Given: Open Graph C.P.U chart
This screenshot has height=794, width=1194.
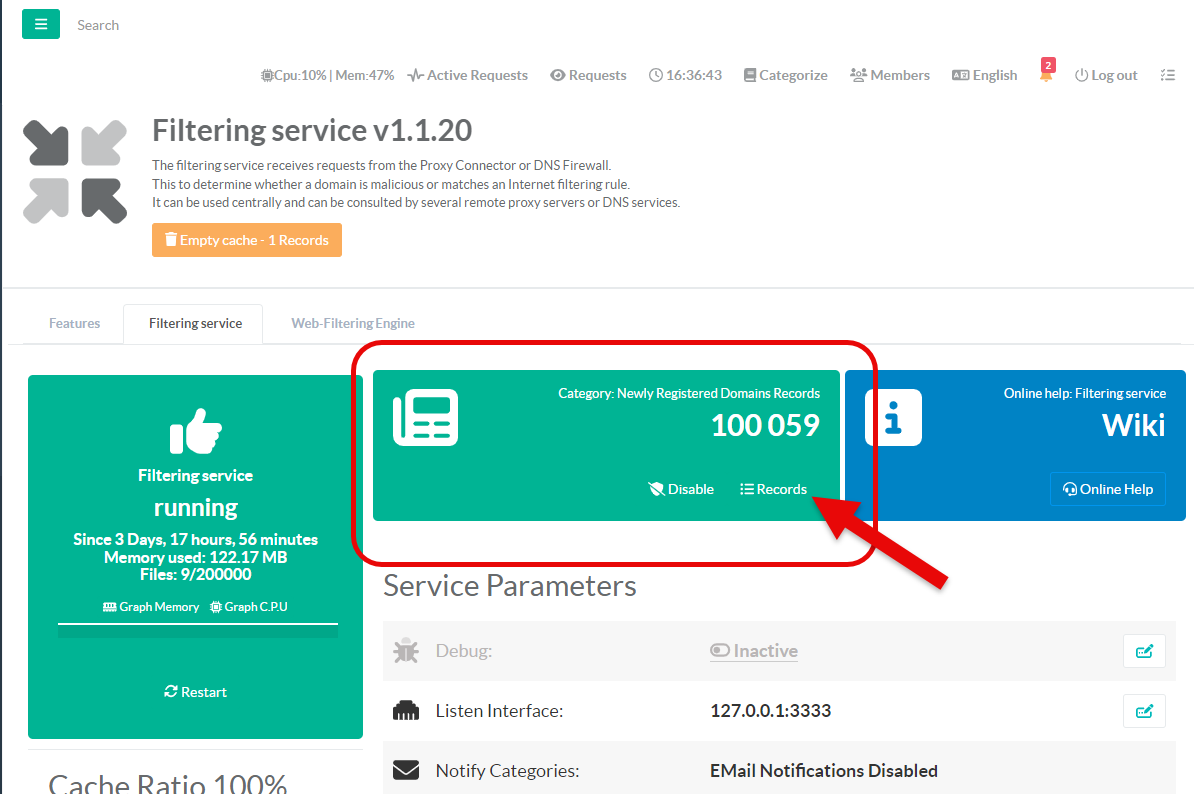Looking at the screenshot, I should [248, 607].
